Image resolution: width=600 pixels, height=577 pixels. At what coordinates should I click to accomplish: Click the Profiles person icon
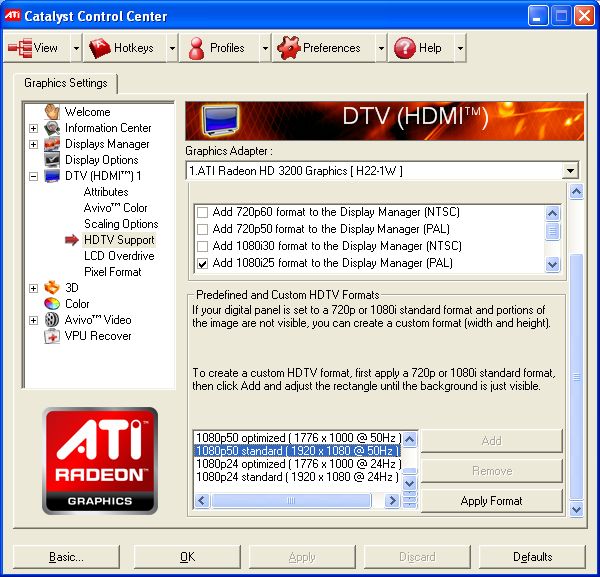(196, 48)
